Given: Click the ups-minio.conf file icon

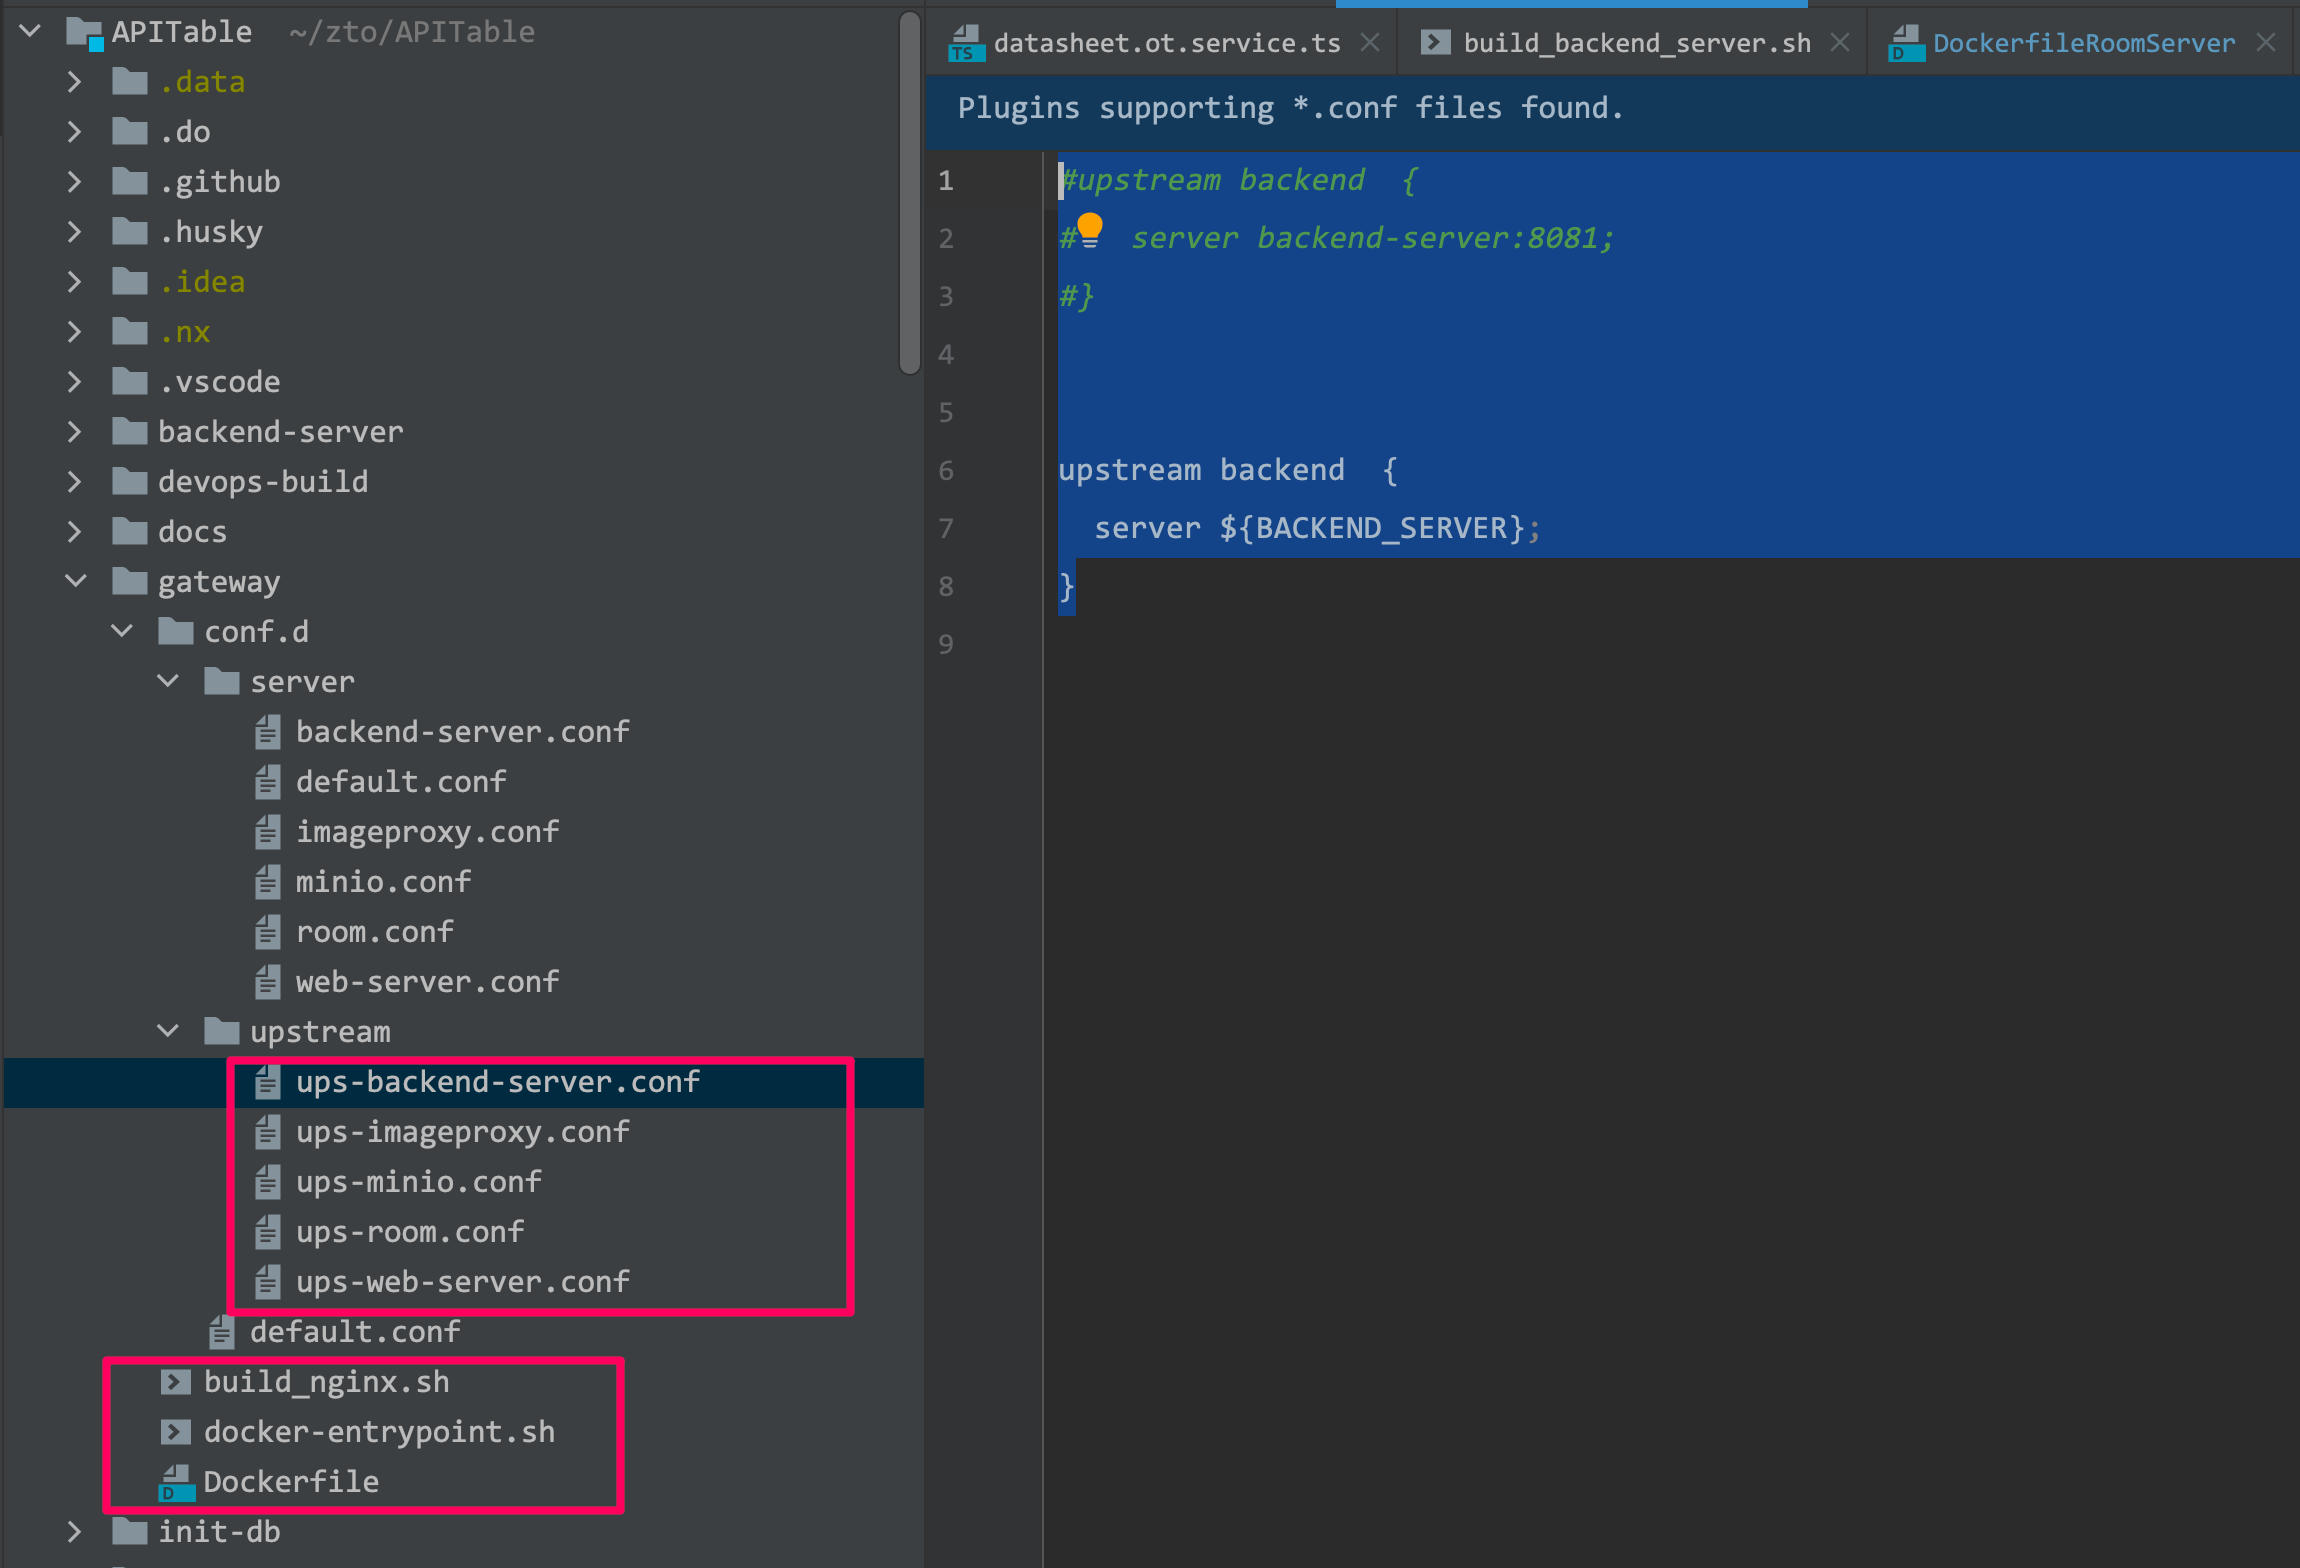Looking at the screenshot, I should click(267, 1182).
